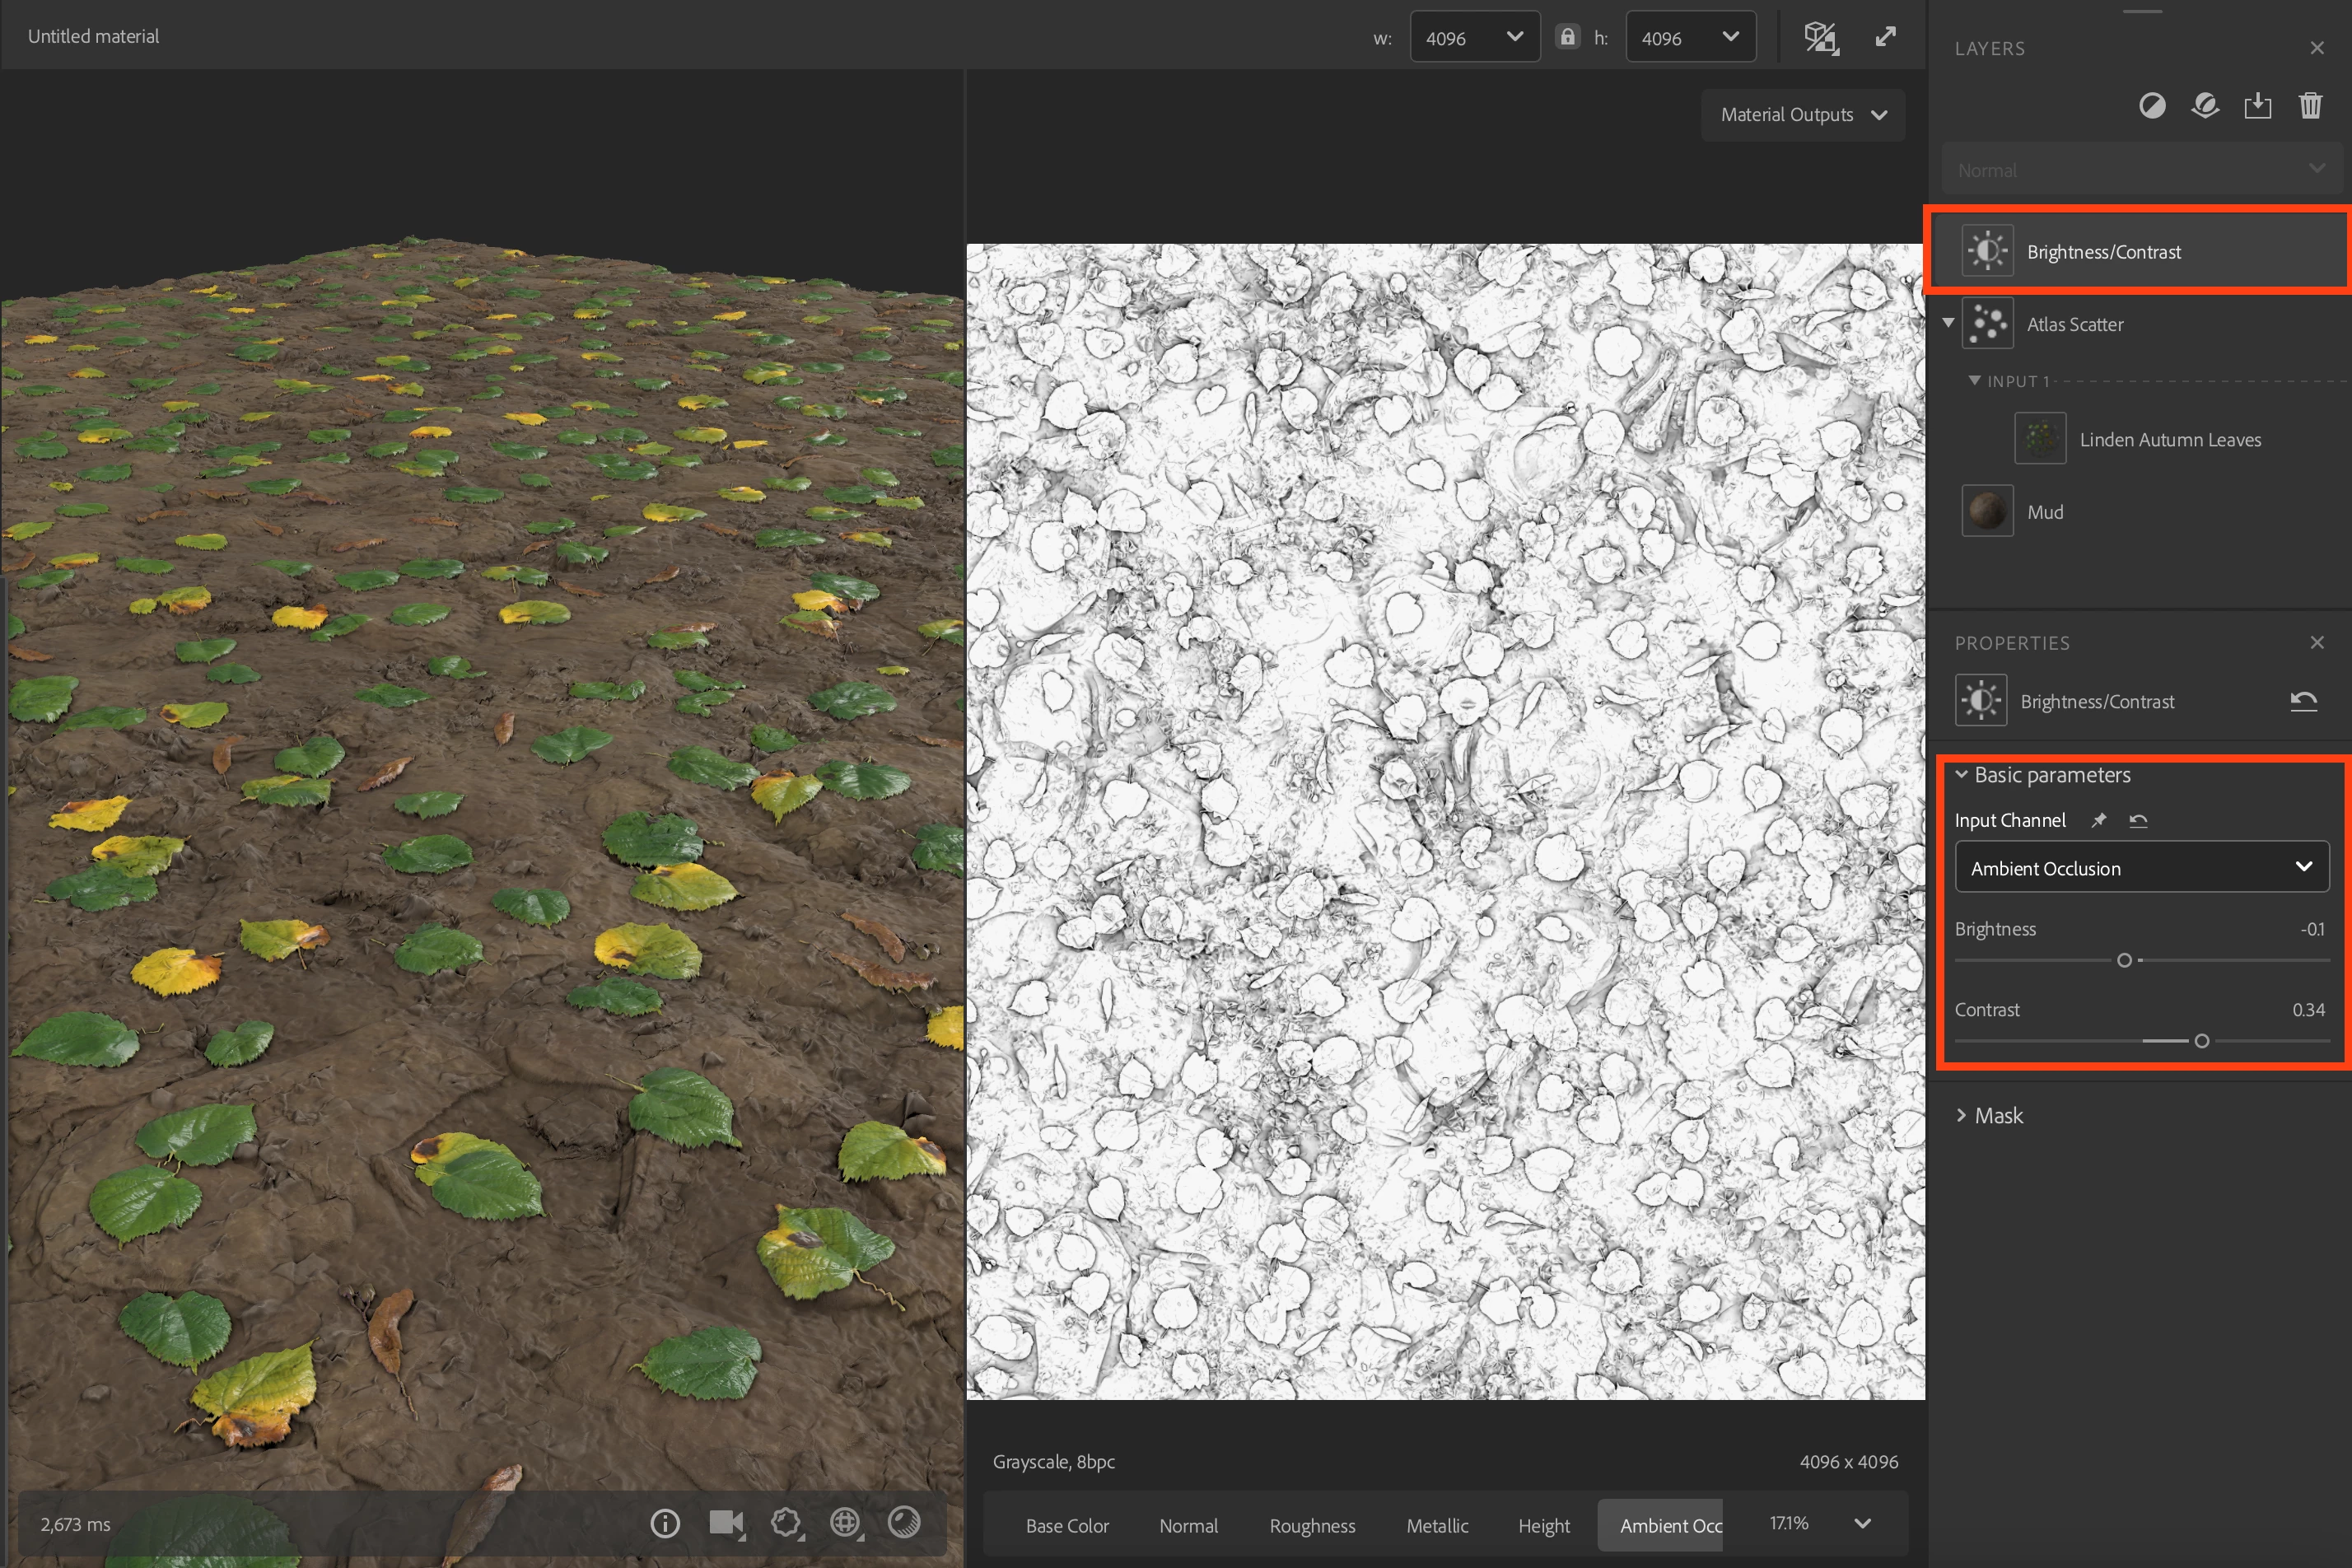2352x1568 pixels.
Task: Click the add filter layer icon
Action: point(2151,106)
